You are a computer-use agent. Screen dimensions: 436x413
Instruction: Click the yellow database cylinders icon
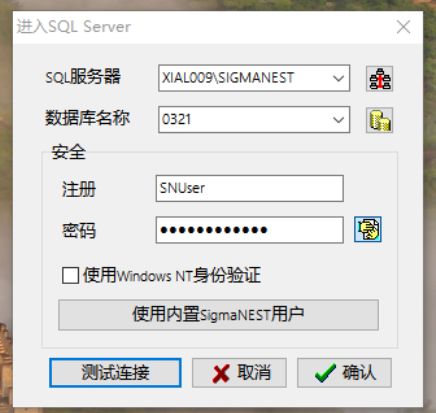[x=379, y=120]
